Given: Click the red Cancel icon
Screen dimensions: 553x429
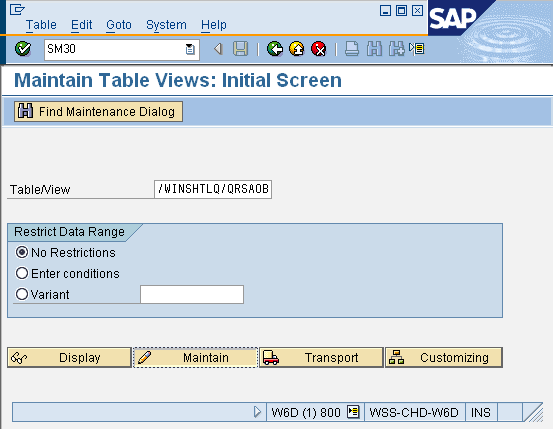Looking at the screenshot, I should 319,49.
